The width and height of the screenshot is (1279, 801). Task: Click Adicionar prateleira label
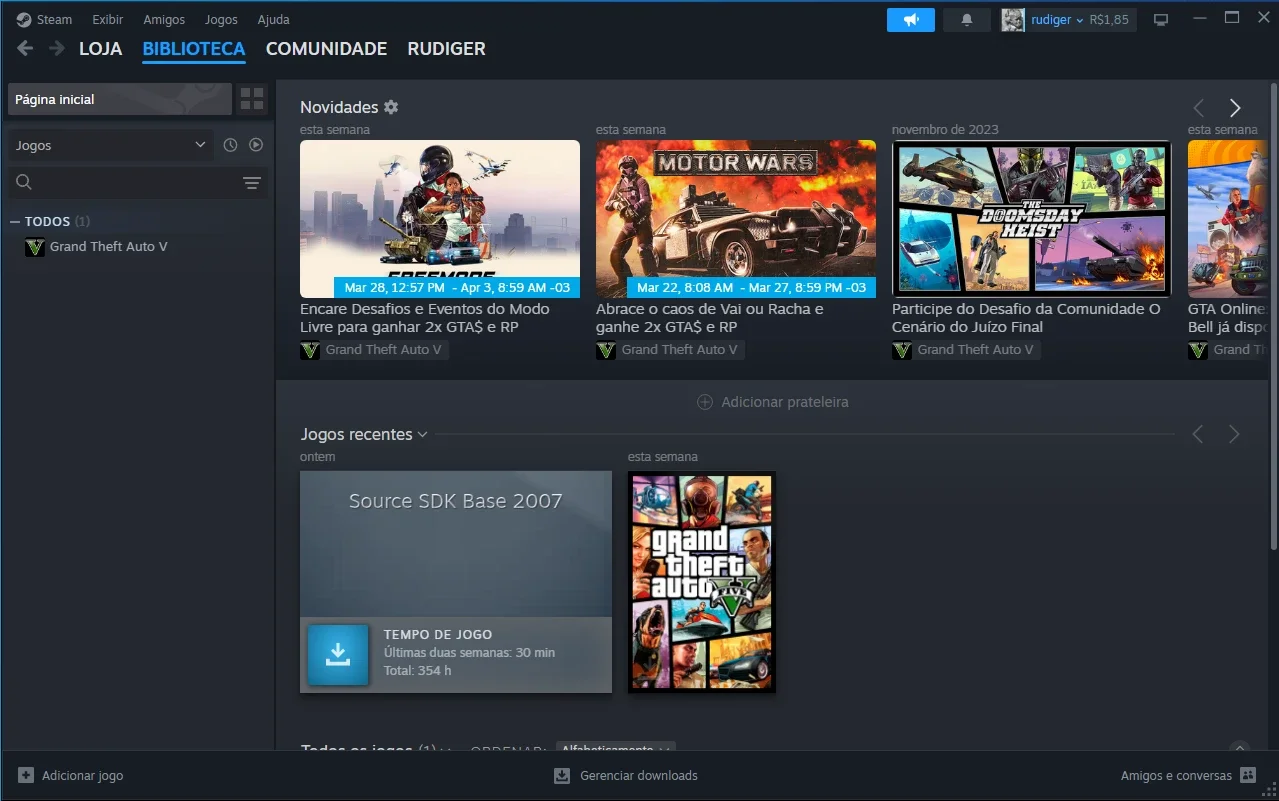[x=785, y=402]
